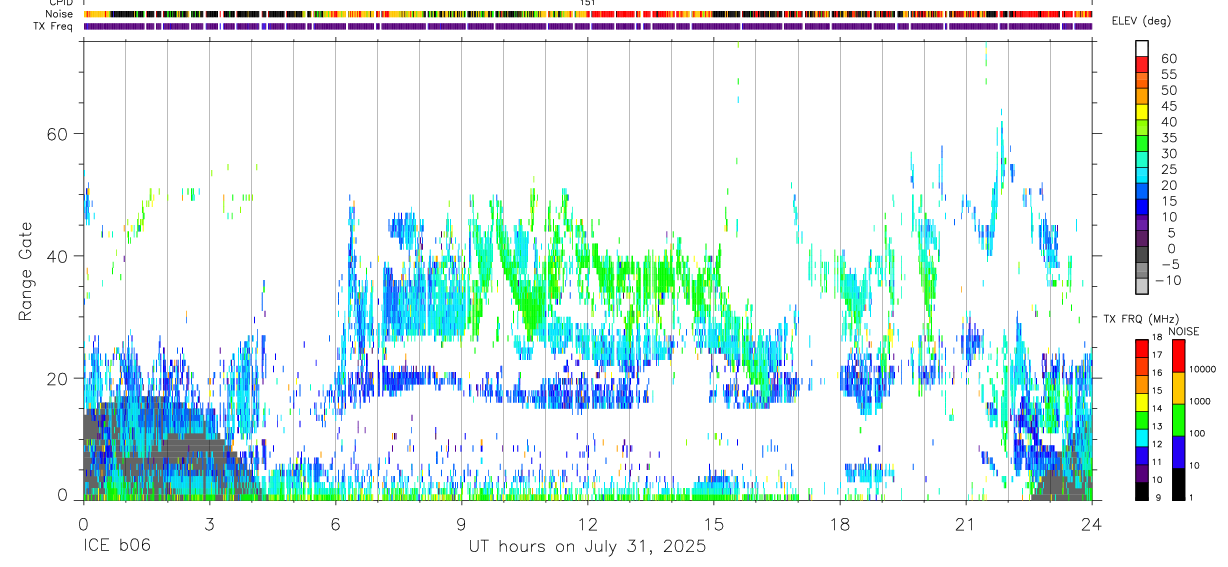This screenshot has width=1228, height=567.
Task: Click the '6' tick label on the UT hours axis
Action: click(x=335, y=524)
